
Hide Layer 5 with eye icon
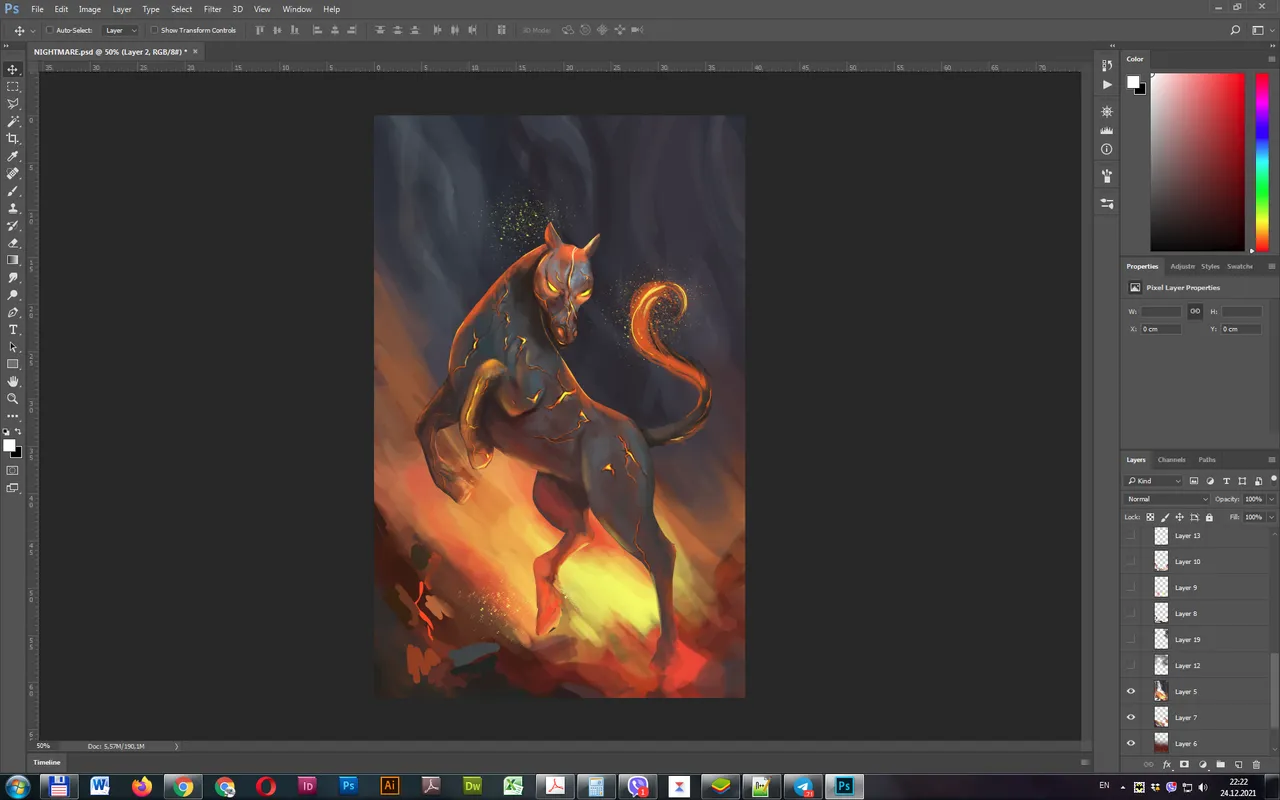coord(1131,691)
